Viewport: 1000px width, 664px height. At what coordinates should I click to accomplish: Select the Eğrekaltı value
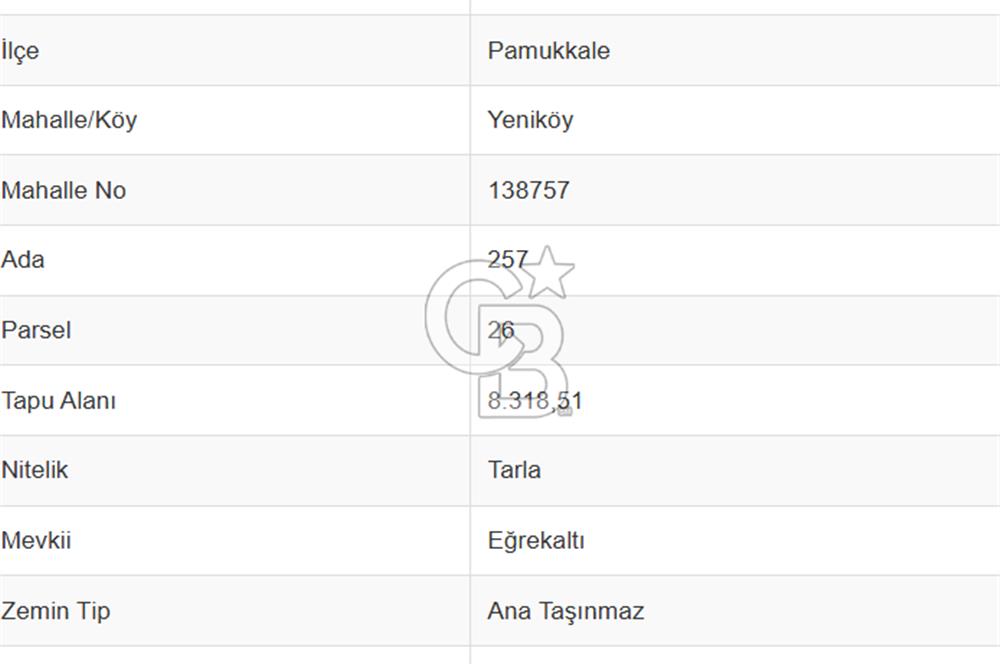click(536, 541)
